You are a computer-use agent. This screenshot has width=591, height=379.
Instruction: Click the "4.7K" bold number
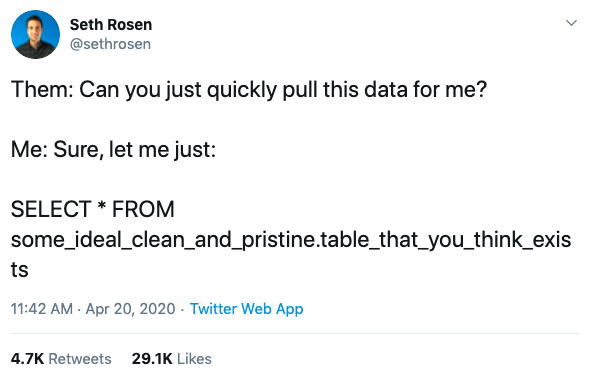(x=28, y=359)
